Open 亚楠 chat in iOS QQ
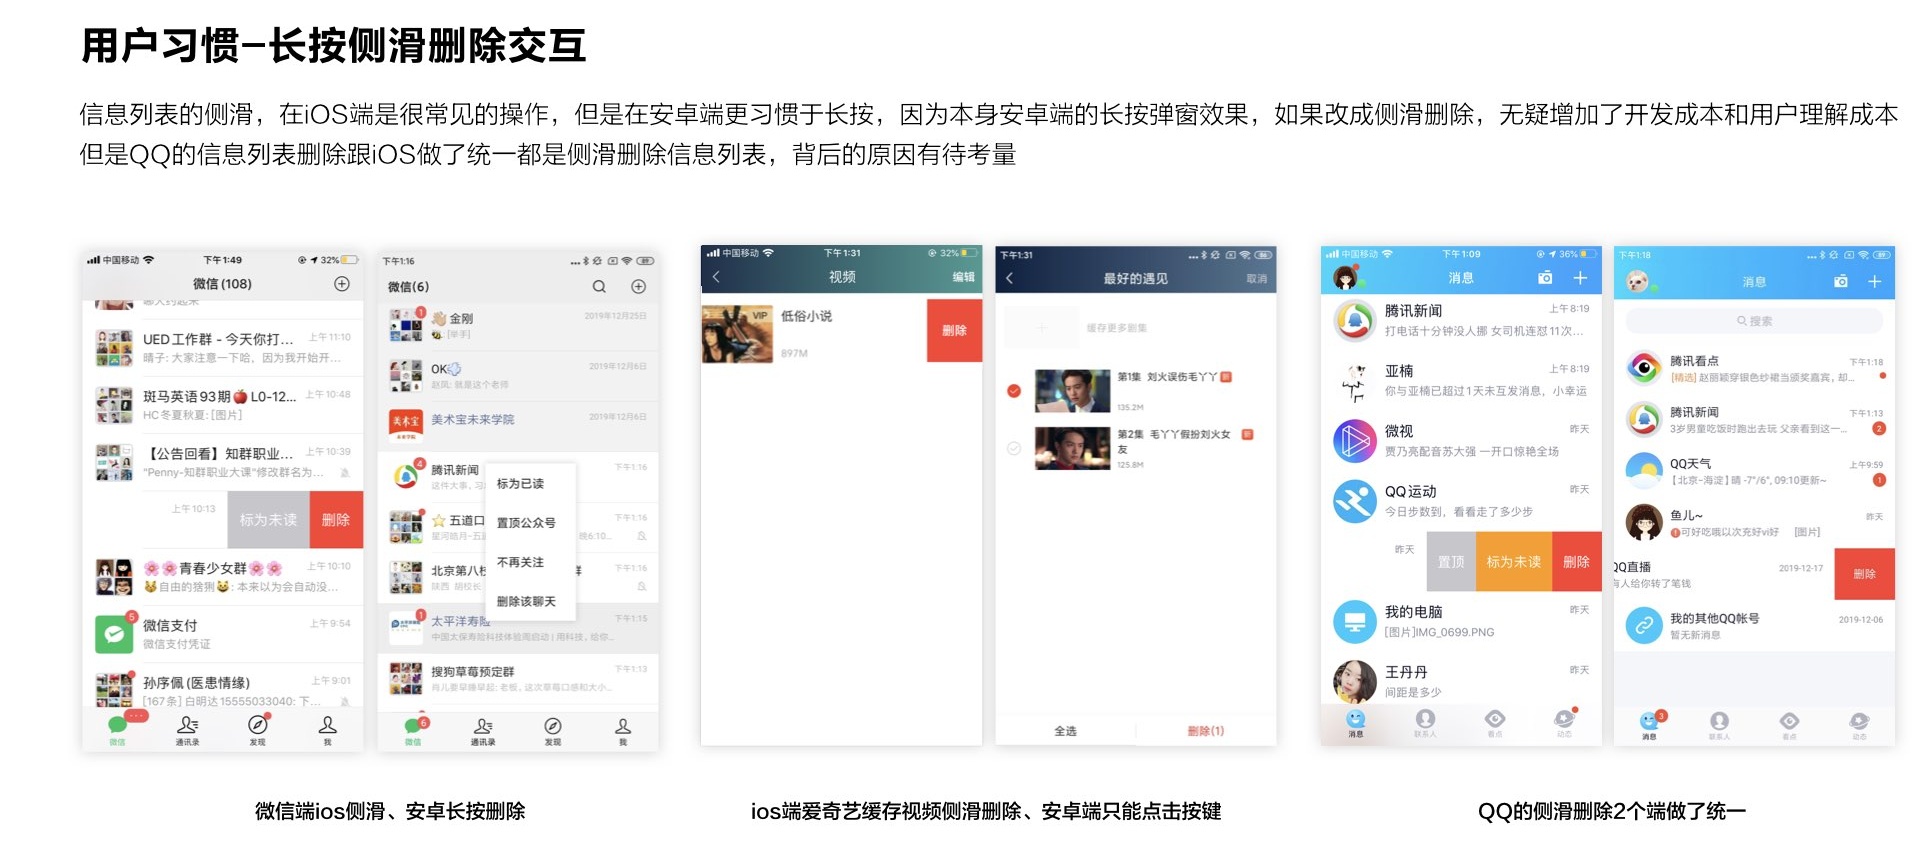1919x844 pixels. tap(1461, 381)
